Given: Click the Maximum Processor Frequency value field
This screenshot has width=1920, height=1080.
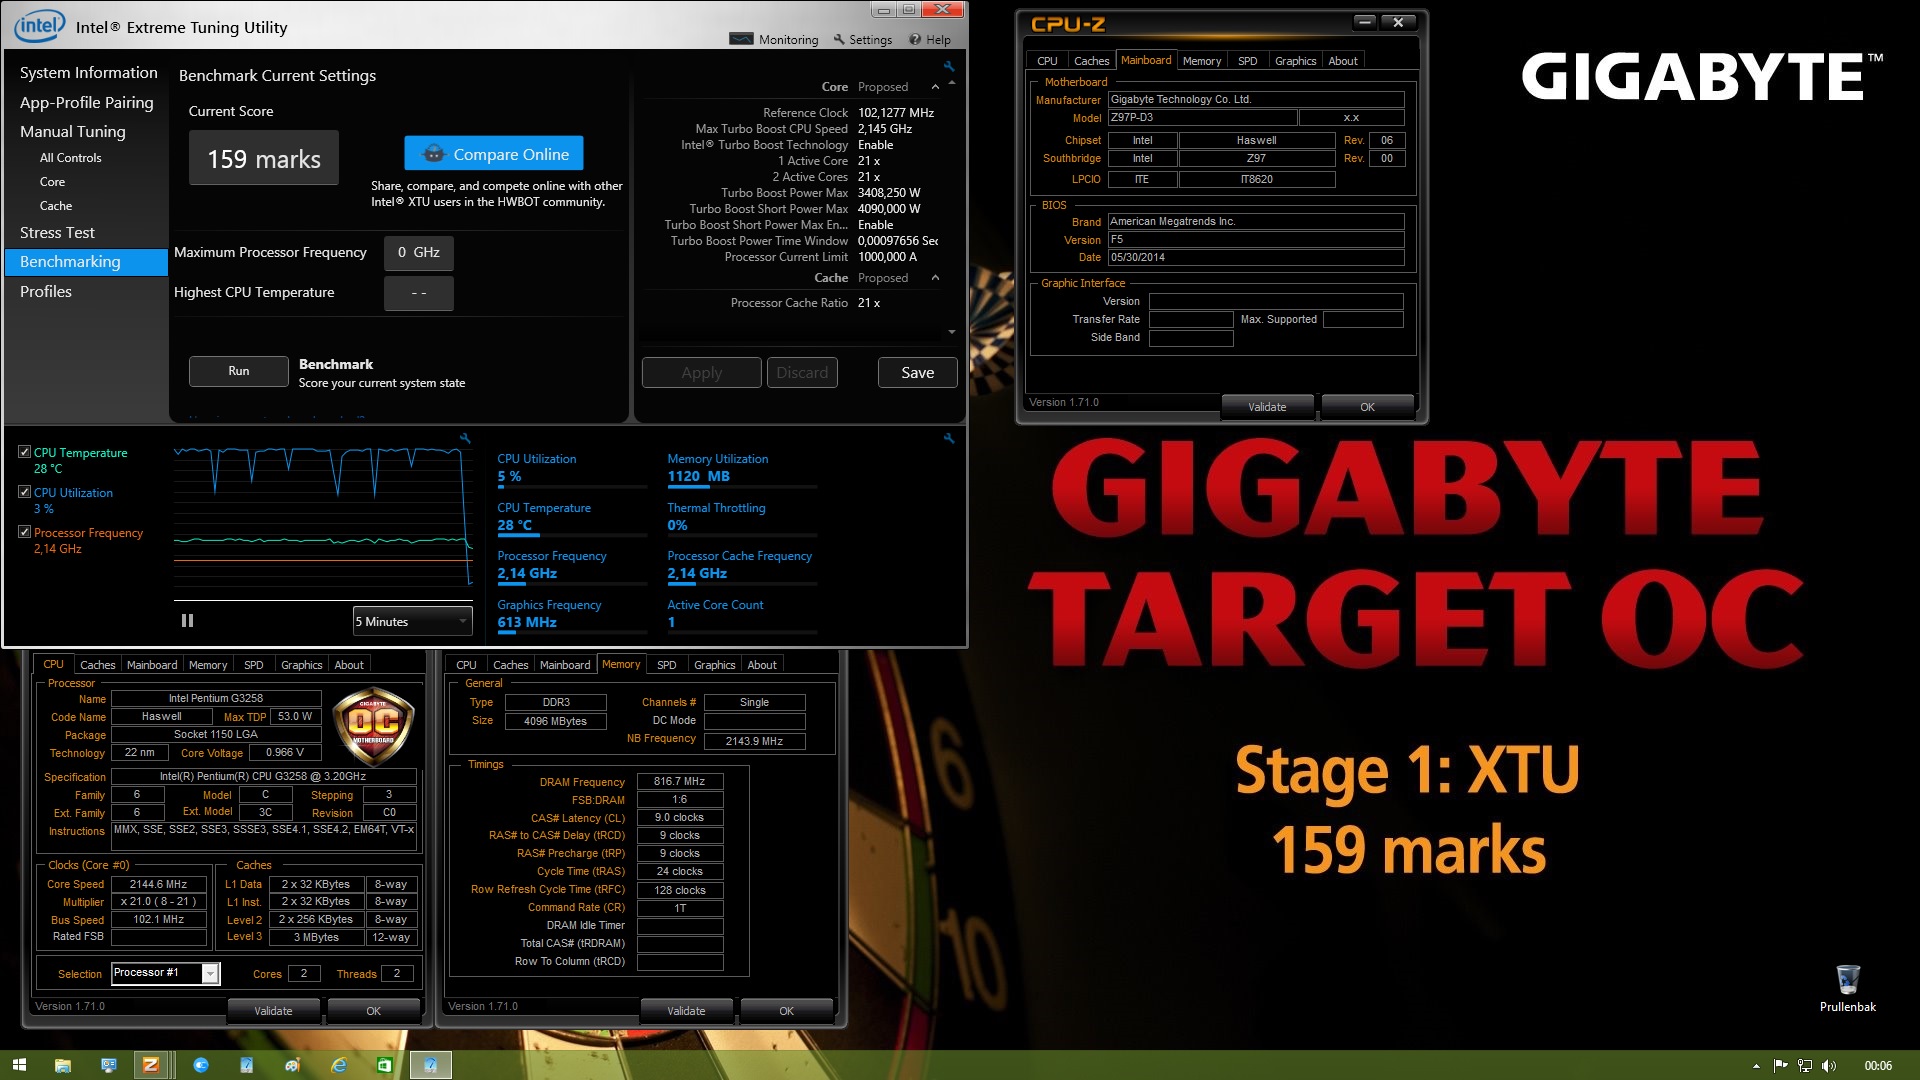Looking at the screenshot, I should (419, 253).
